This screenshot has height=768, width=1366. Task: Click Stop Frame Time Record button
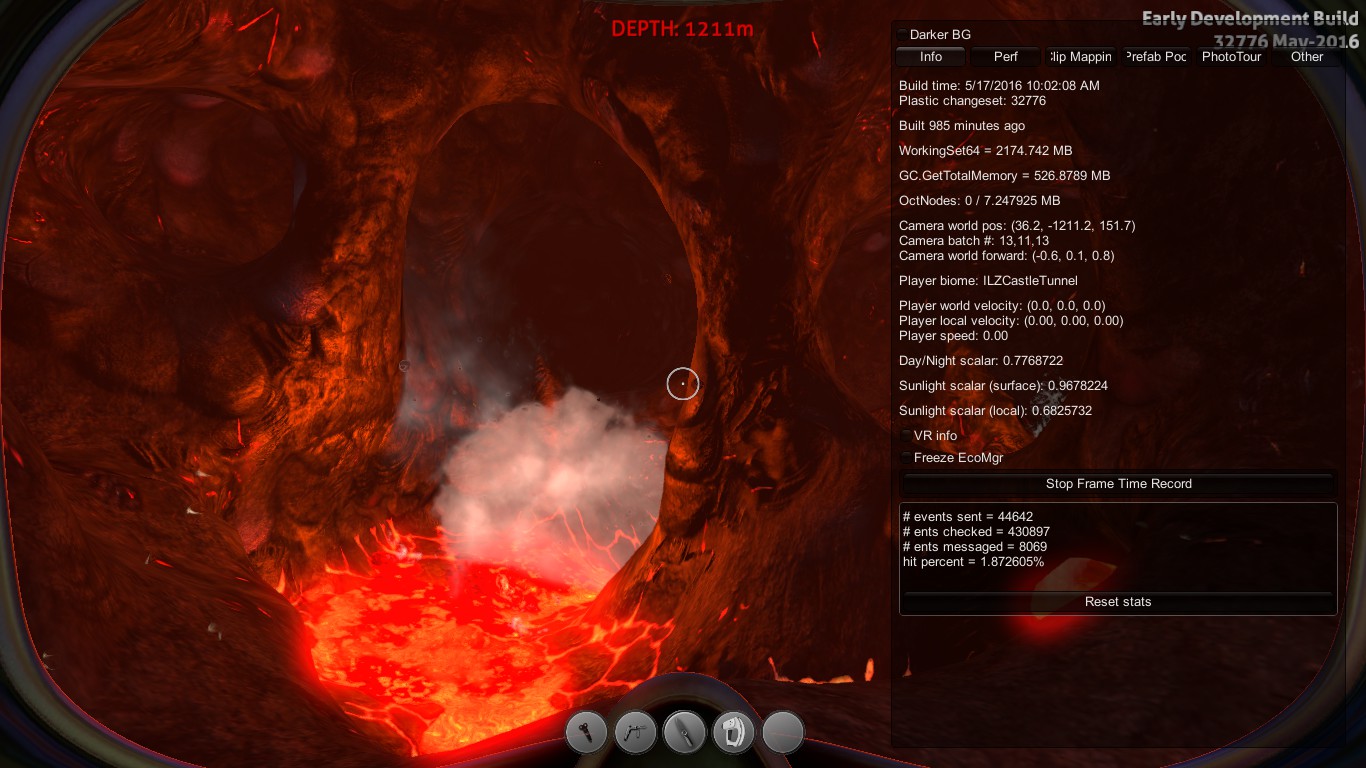(1118, 484)
